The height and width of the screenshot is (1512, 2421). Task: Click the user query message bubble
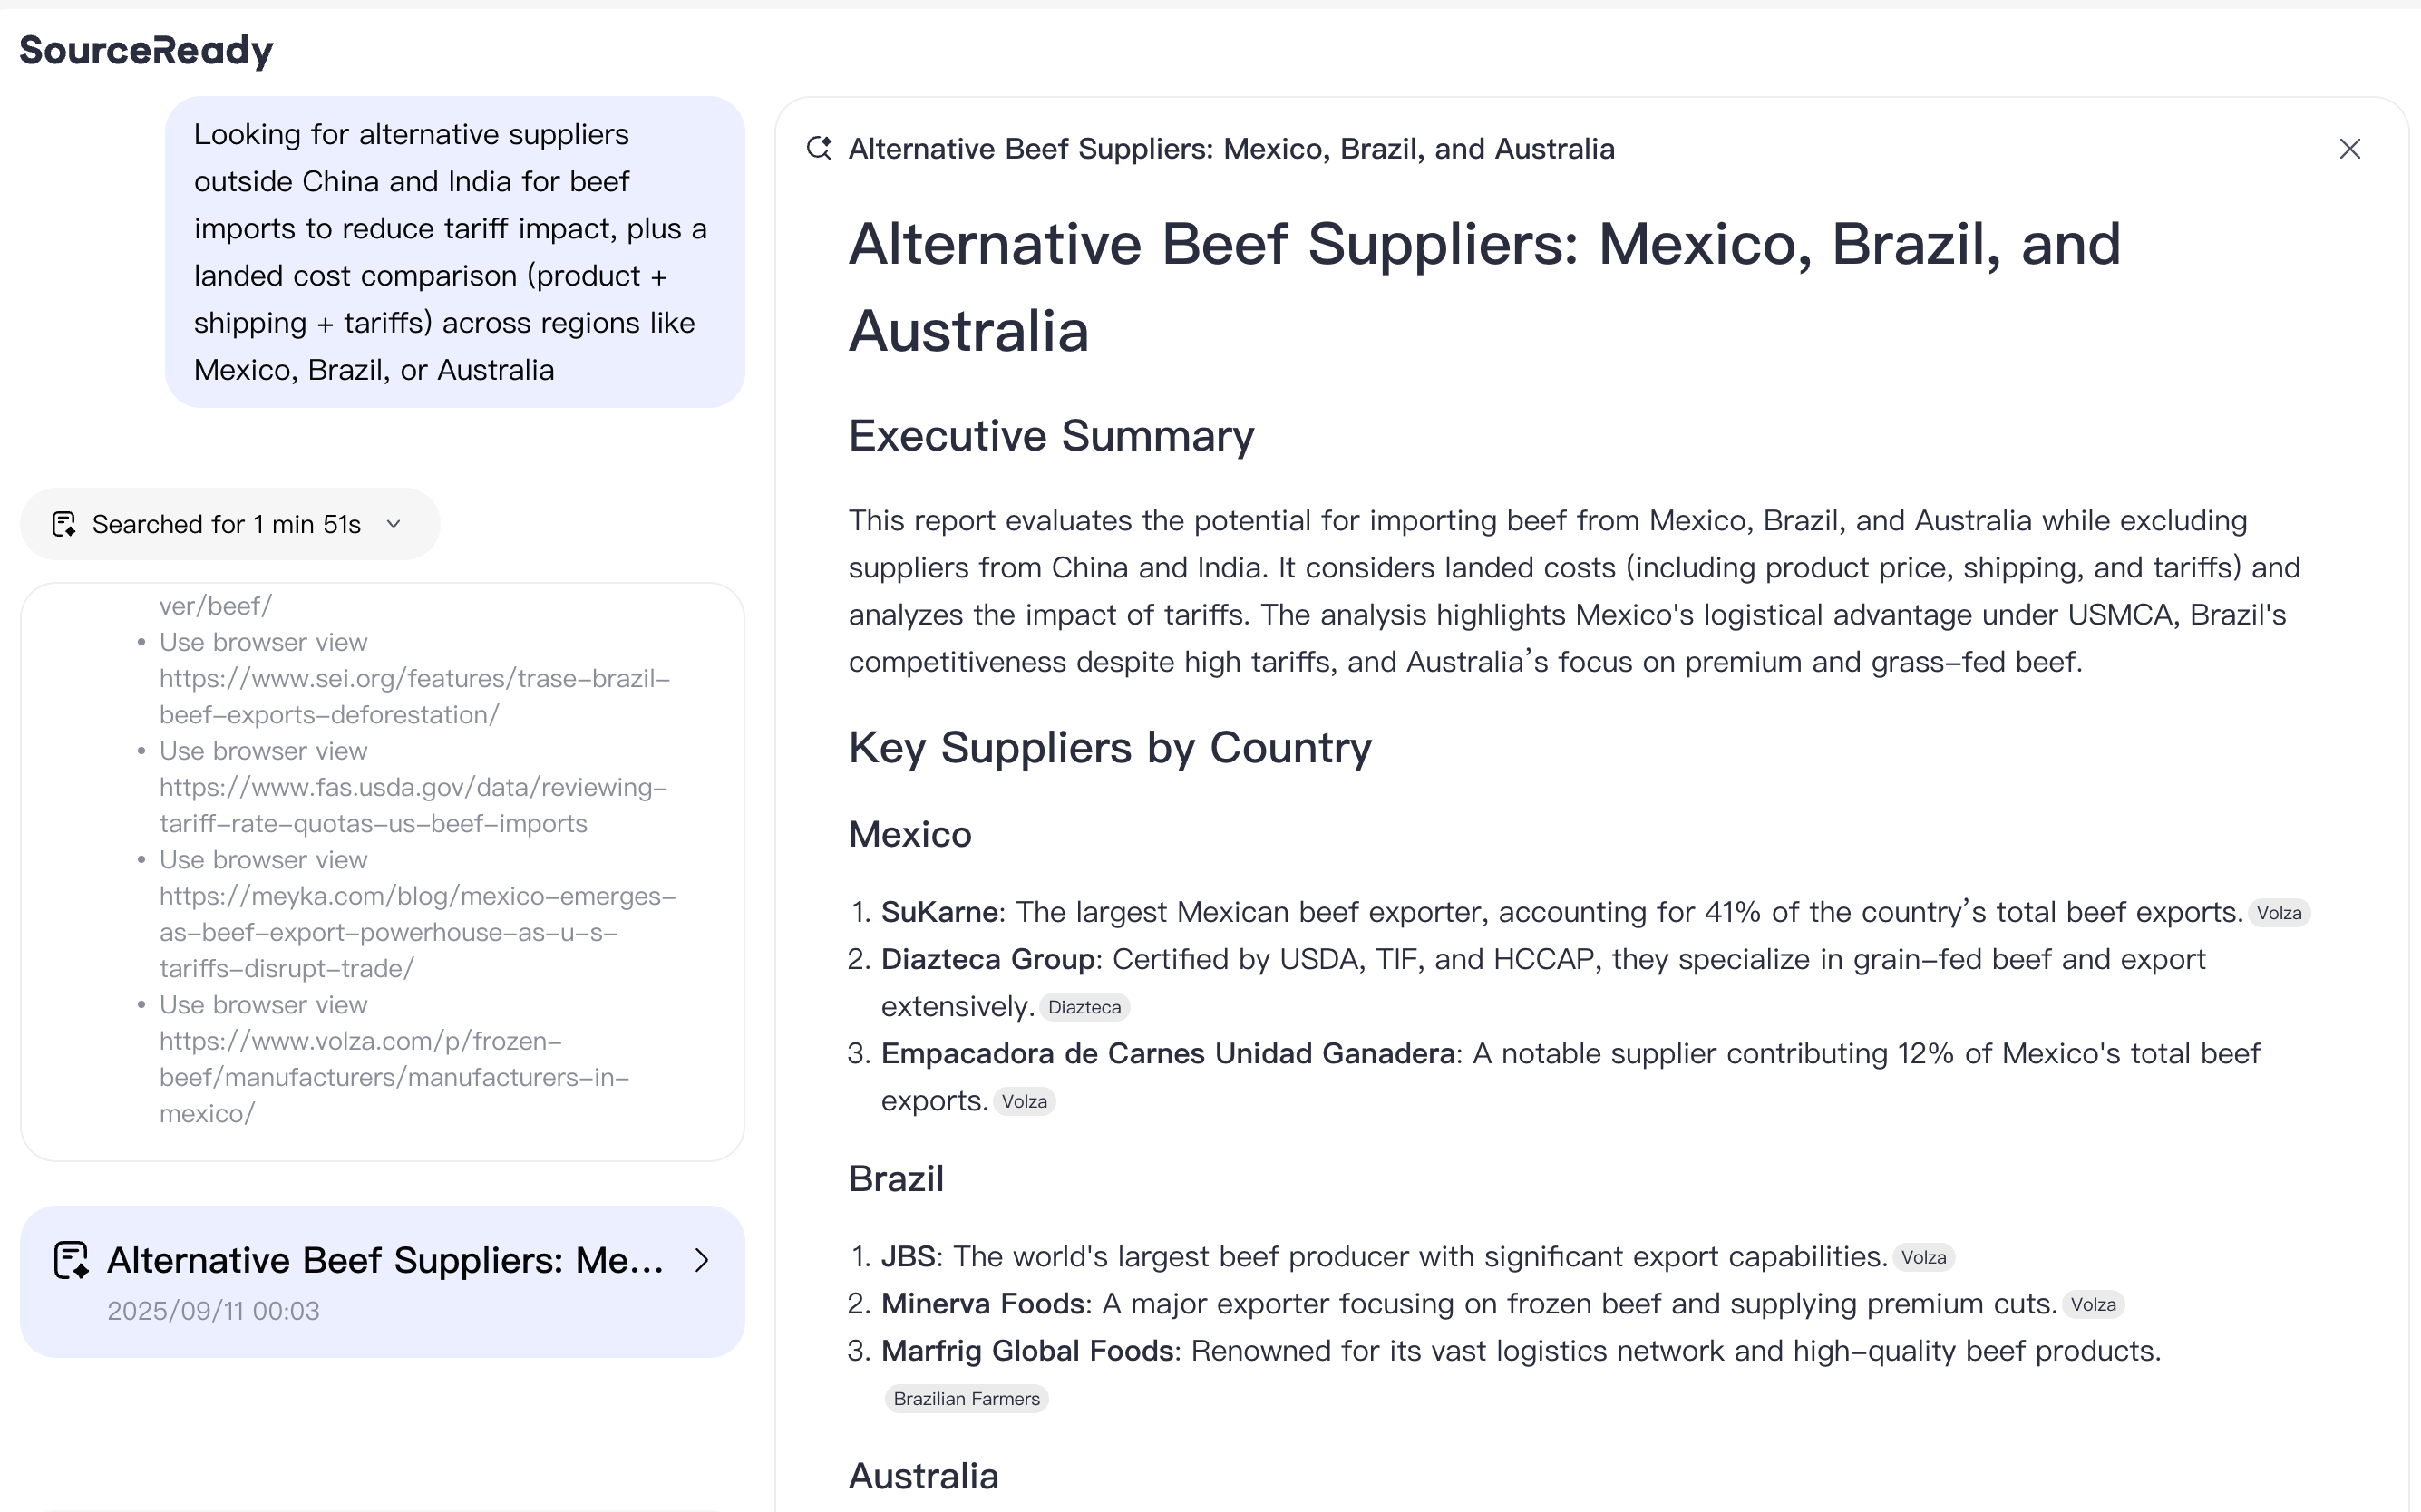coord(454,252)
